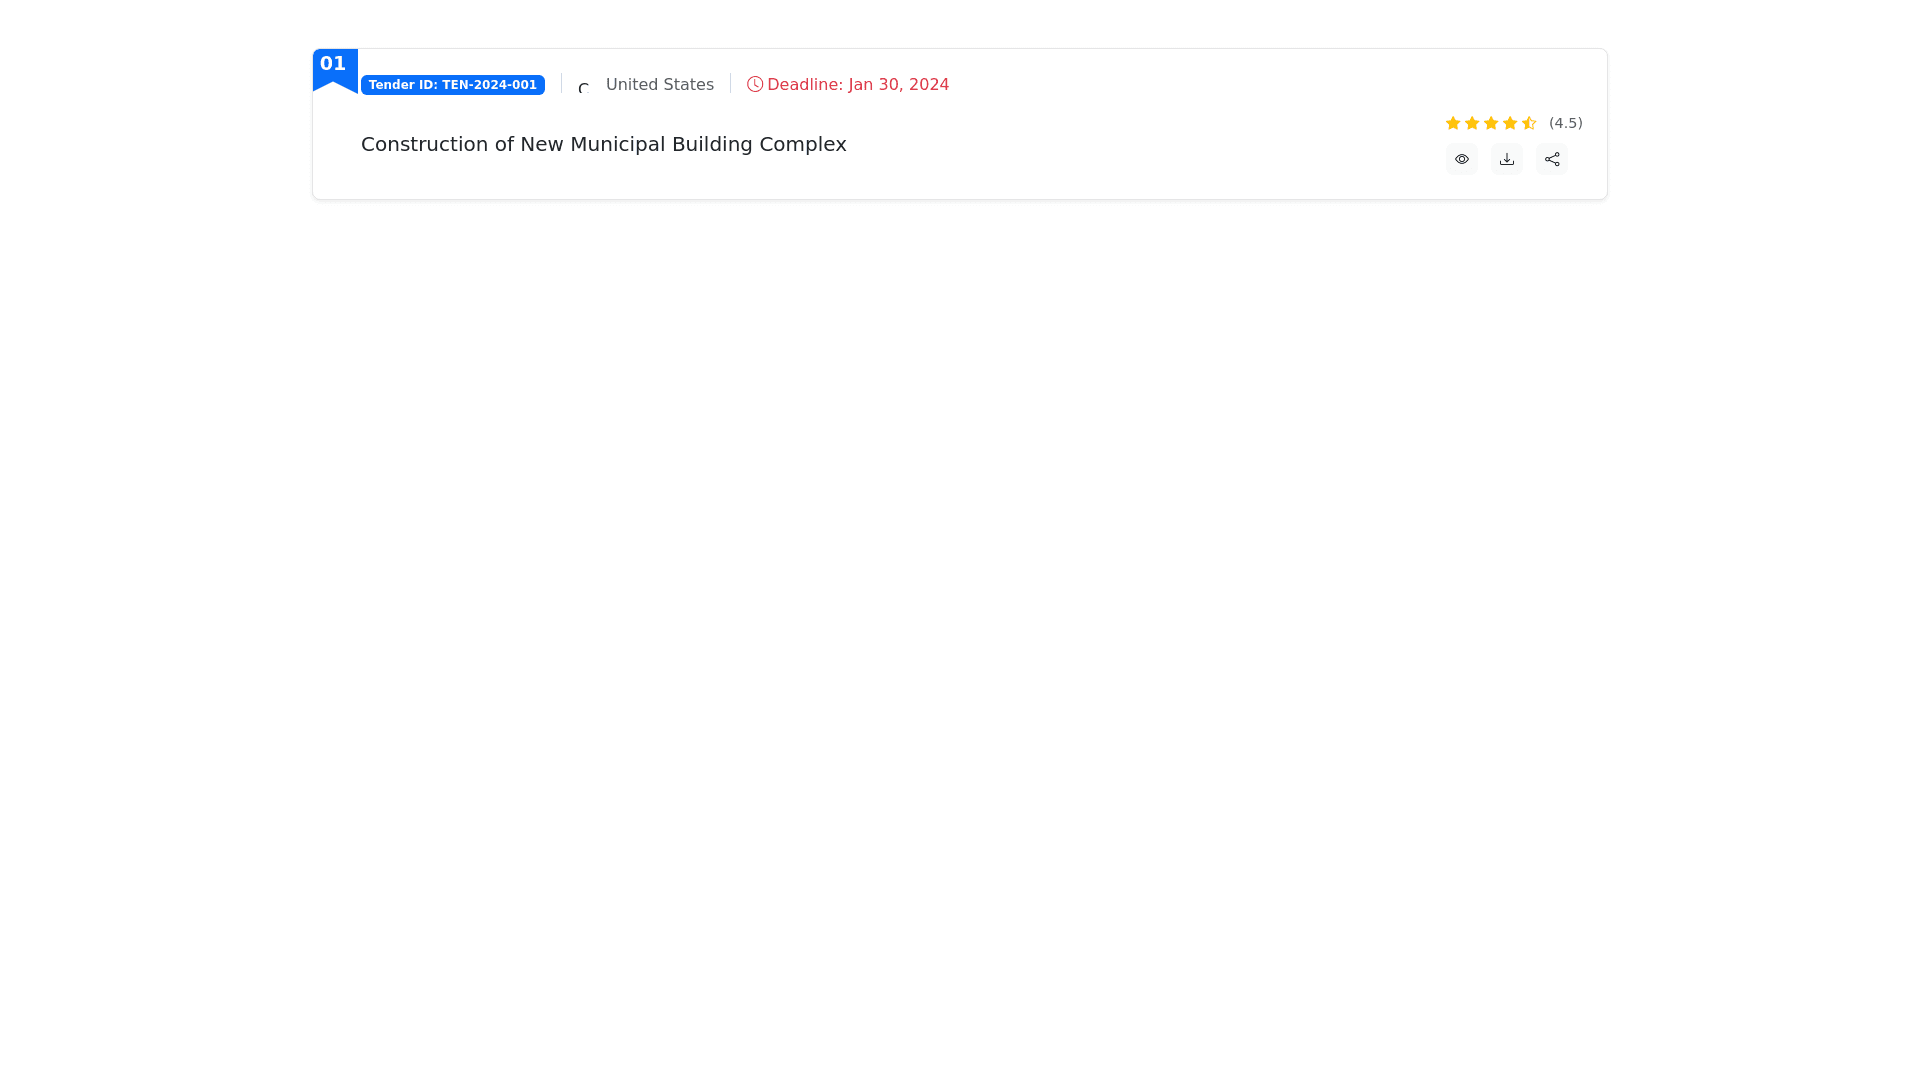Rate one star using the first star
Screen dimensions: 1920x1080
click(1453, 123)
